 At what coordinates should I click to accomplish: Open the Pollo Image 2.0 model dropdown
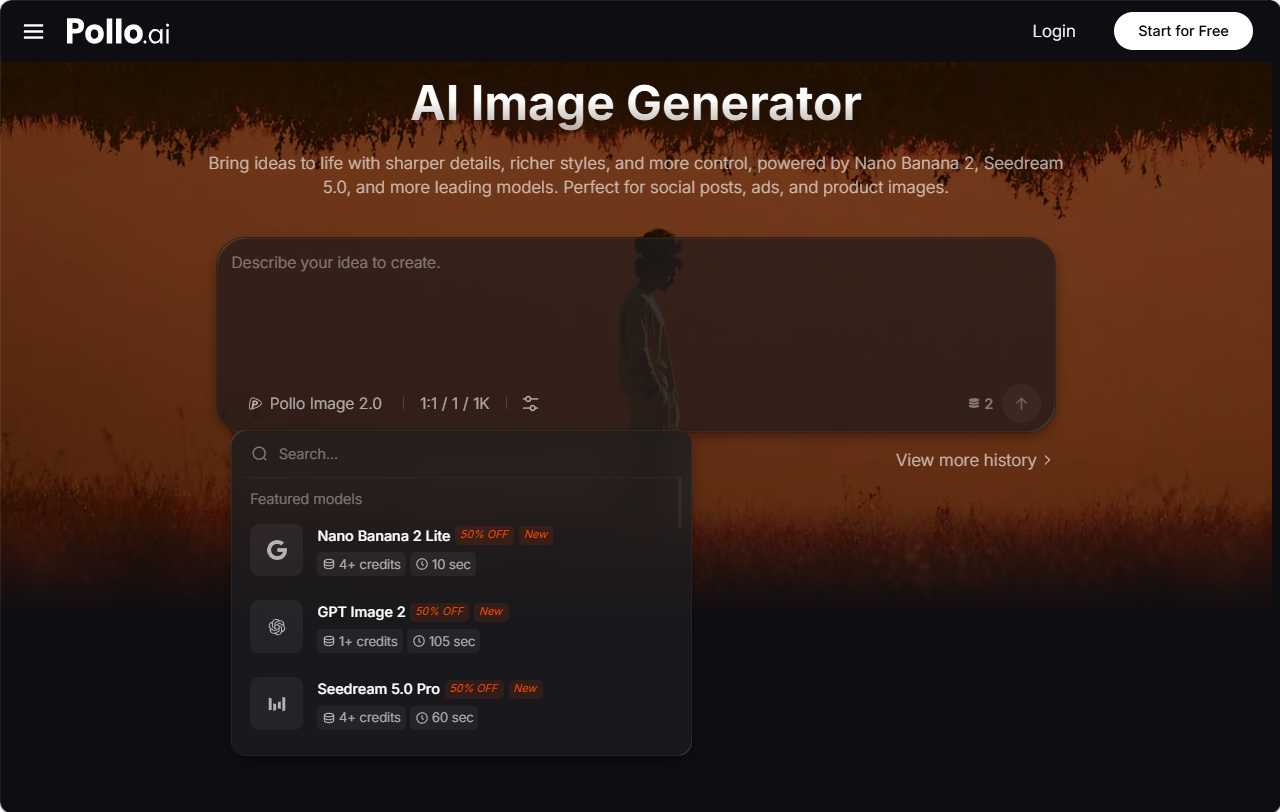[x=315, y=404]
